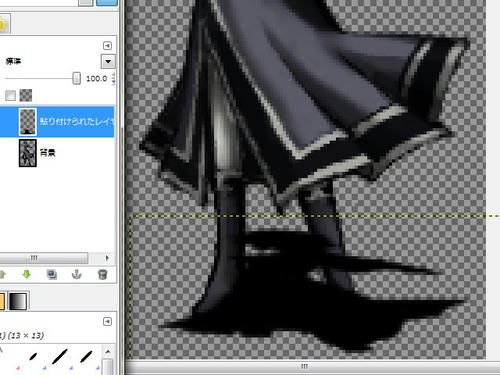Delete the selected layer with trash icon
This screenshot has width=500, height=375.
click(x=102, y=274)
